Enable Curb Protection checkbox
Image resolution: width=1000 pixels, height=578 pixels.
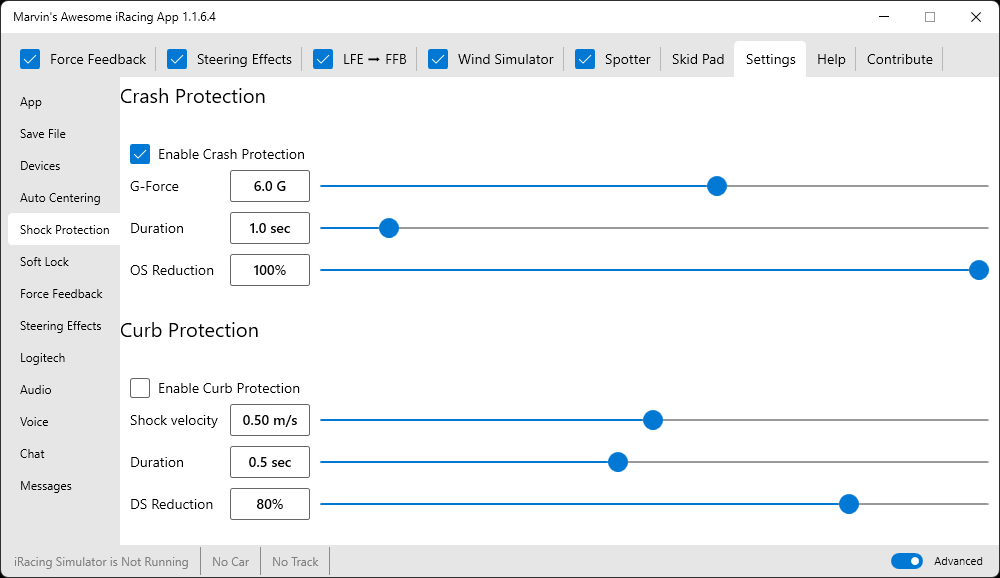point(140,388)
